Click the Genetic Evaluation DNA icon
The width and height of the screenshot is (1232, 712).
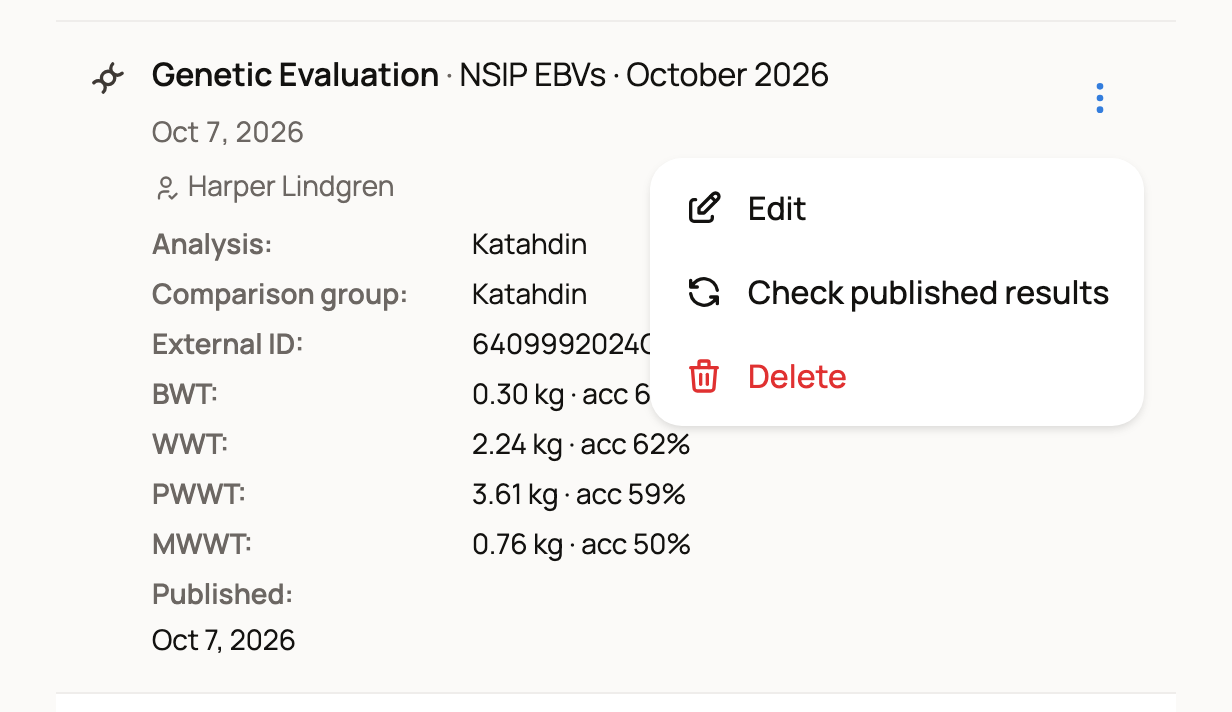[108, 77]
